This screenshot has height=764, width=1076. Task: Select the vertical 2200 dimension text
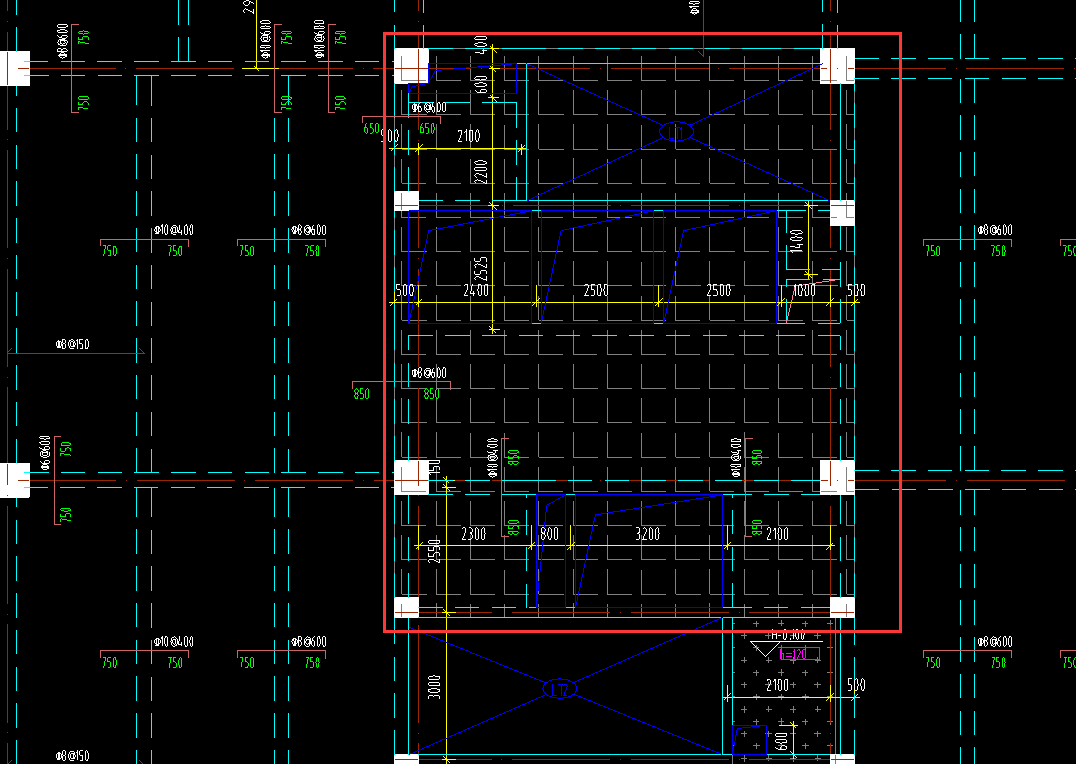pos(481,172)
